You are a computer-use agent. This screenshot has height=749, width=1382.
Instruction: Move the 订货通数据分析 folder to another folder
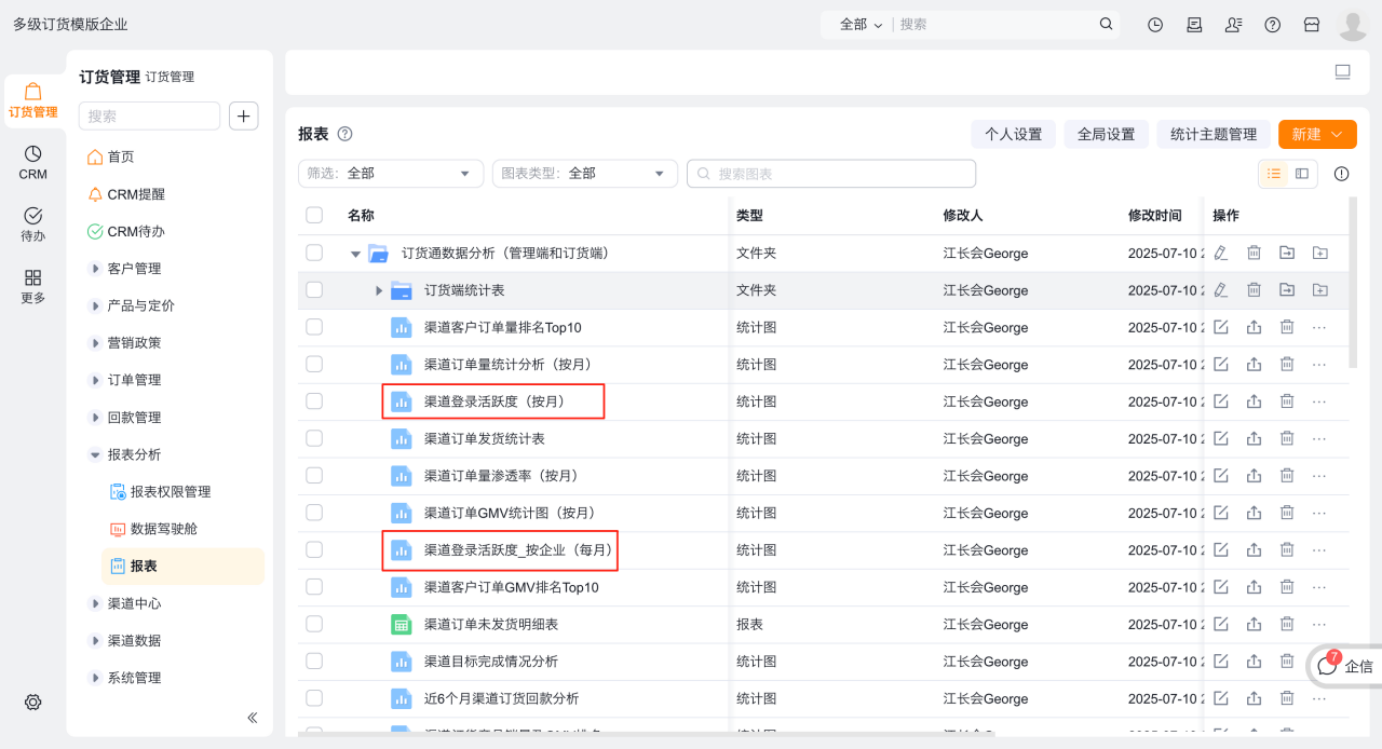tap(1286, 253)
